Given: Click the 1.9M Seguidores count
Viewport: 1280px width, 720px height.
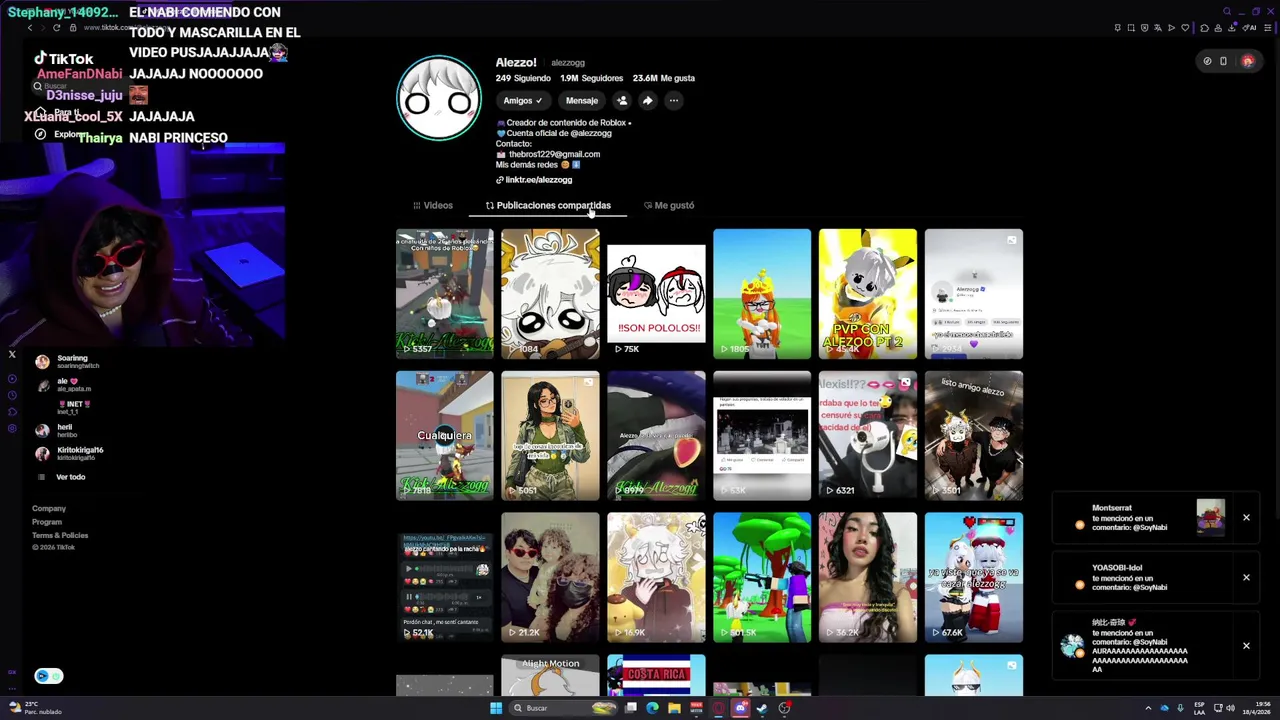Looking at the screenshot, I should 590,78.
